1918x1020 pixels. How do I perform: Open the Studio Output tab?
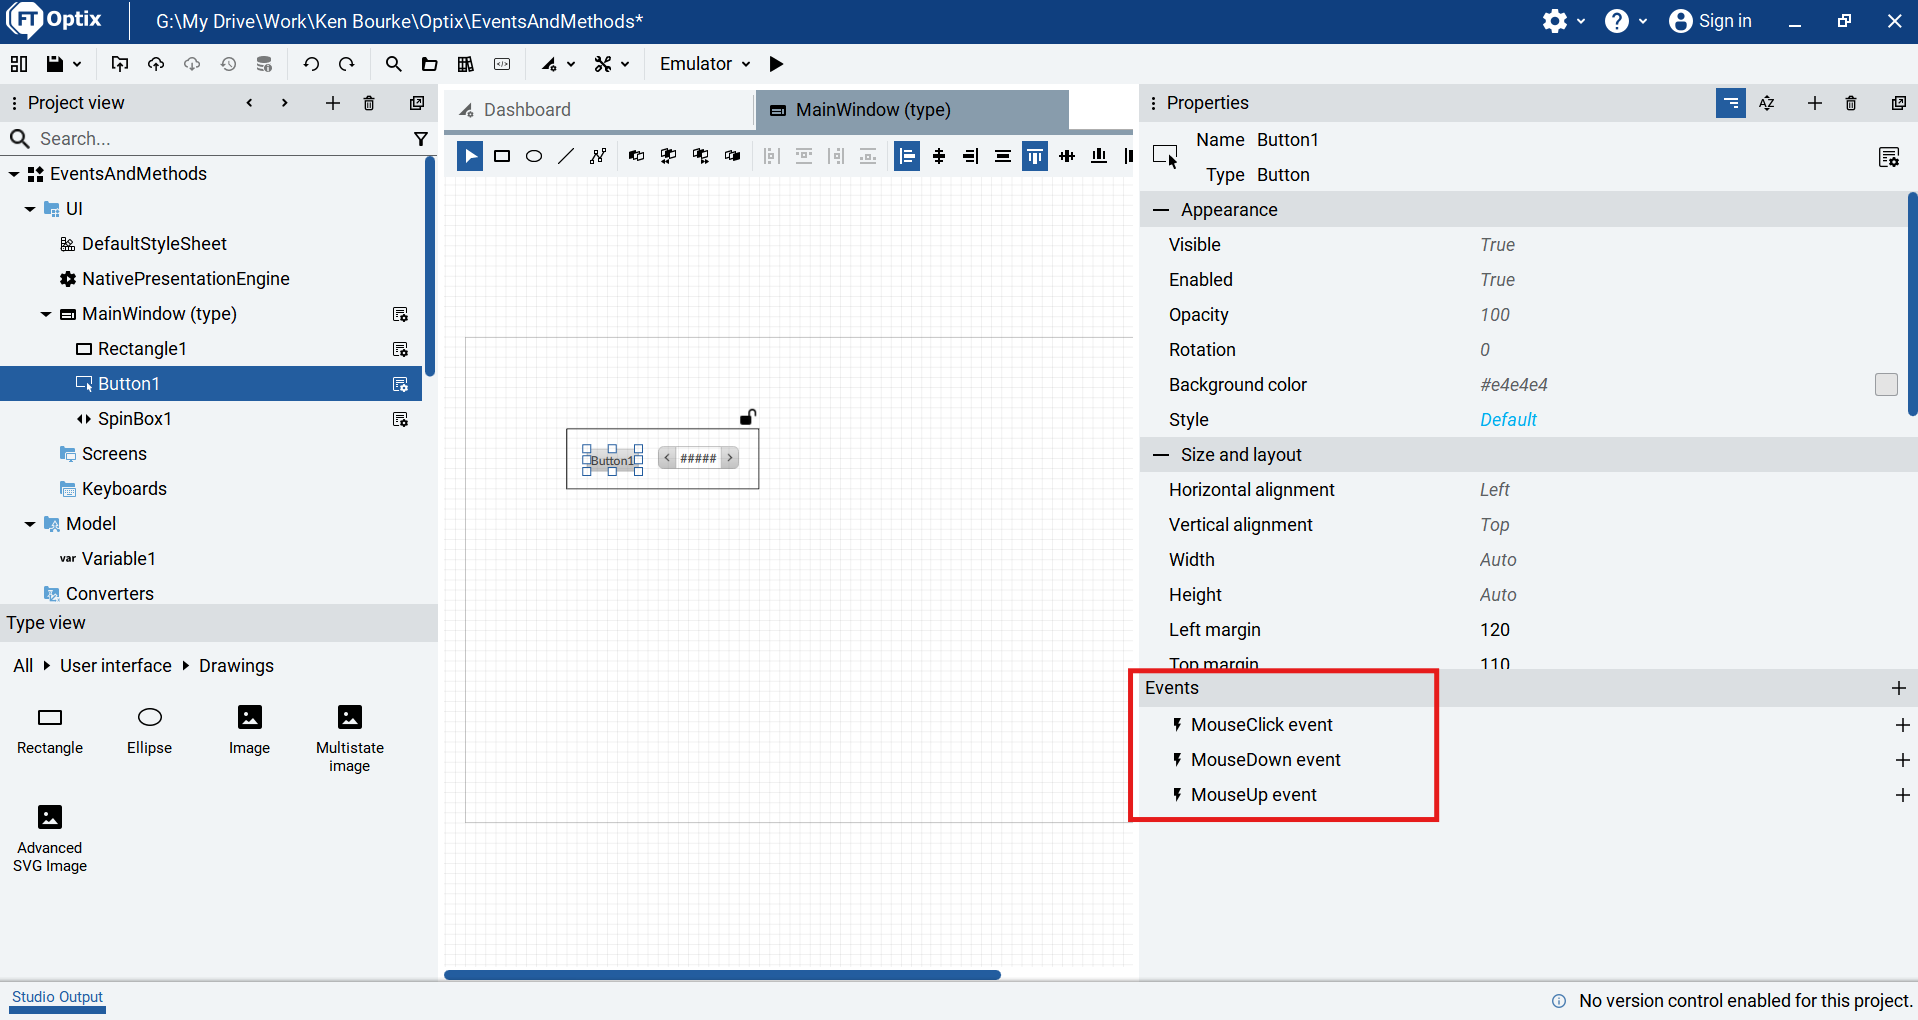57,997
